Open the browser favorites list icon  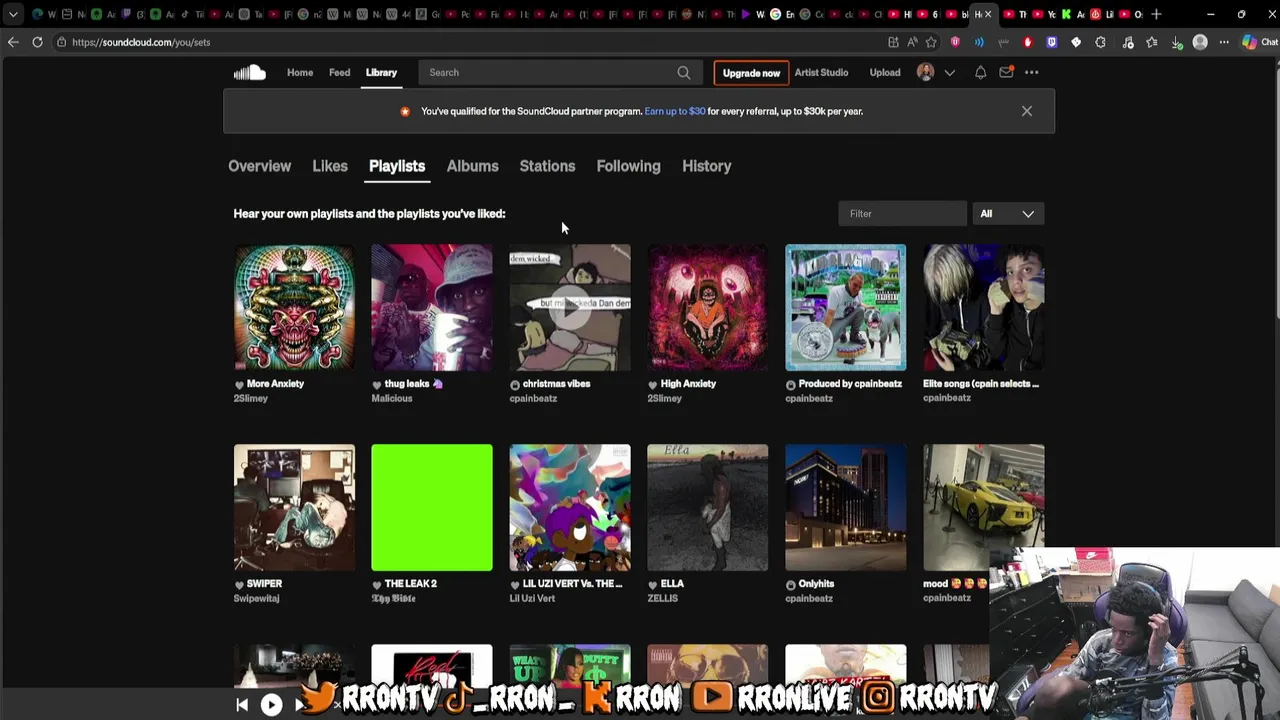coord(1151,42)
